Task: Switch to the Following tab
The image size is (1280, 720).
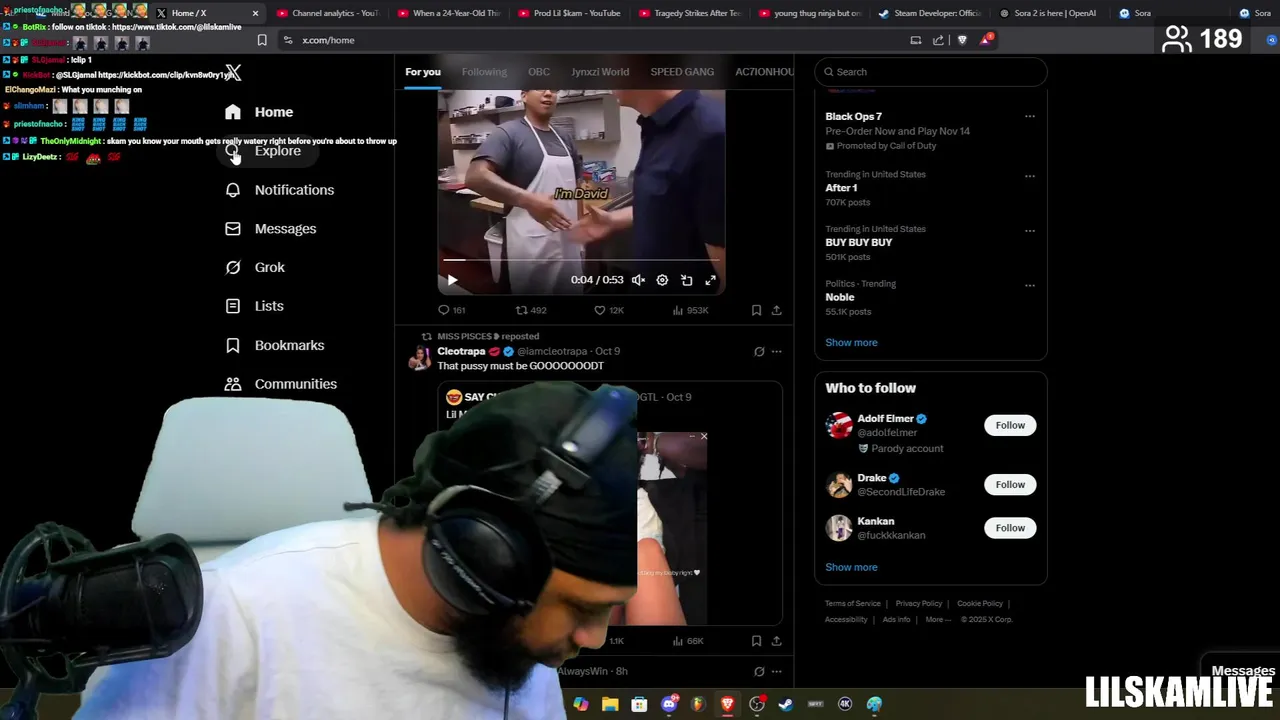Action: point(484,72)
